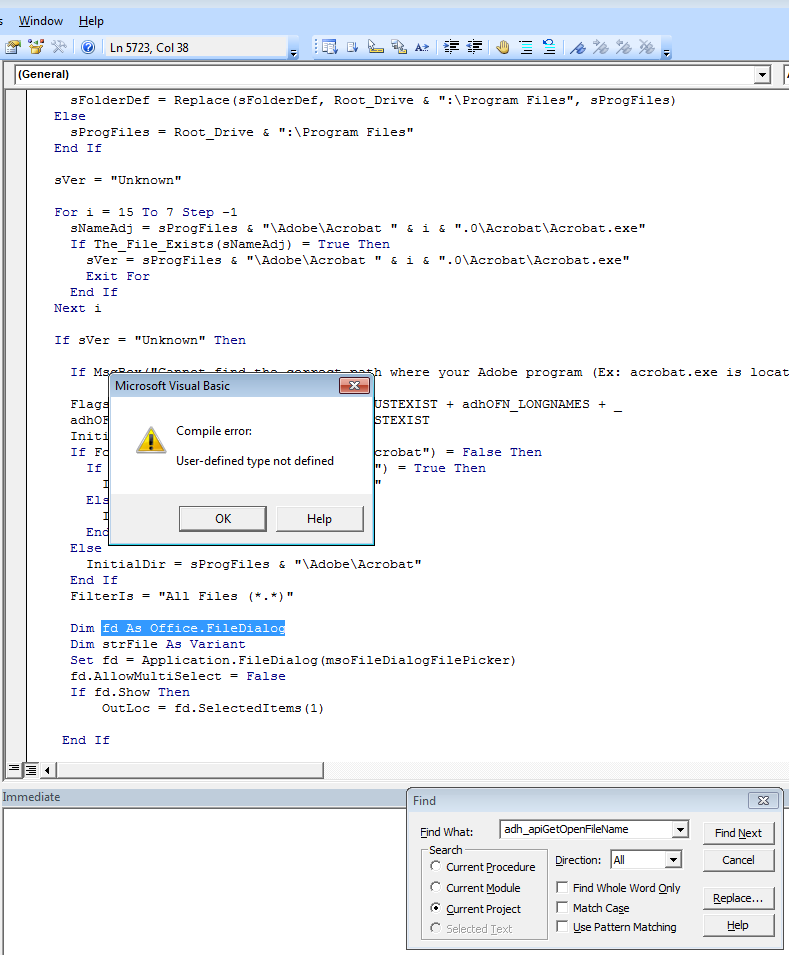Viewport: 789px width, 955px height.
Task: Open the Help menu
Action: [91, 21]
